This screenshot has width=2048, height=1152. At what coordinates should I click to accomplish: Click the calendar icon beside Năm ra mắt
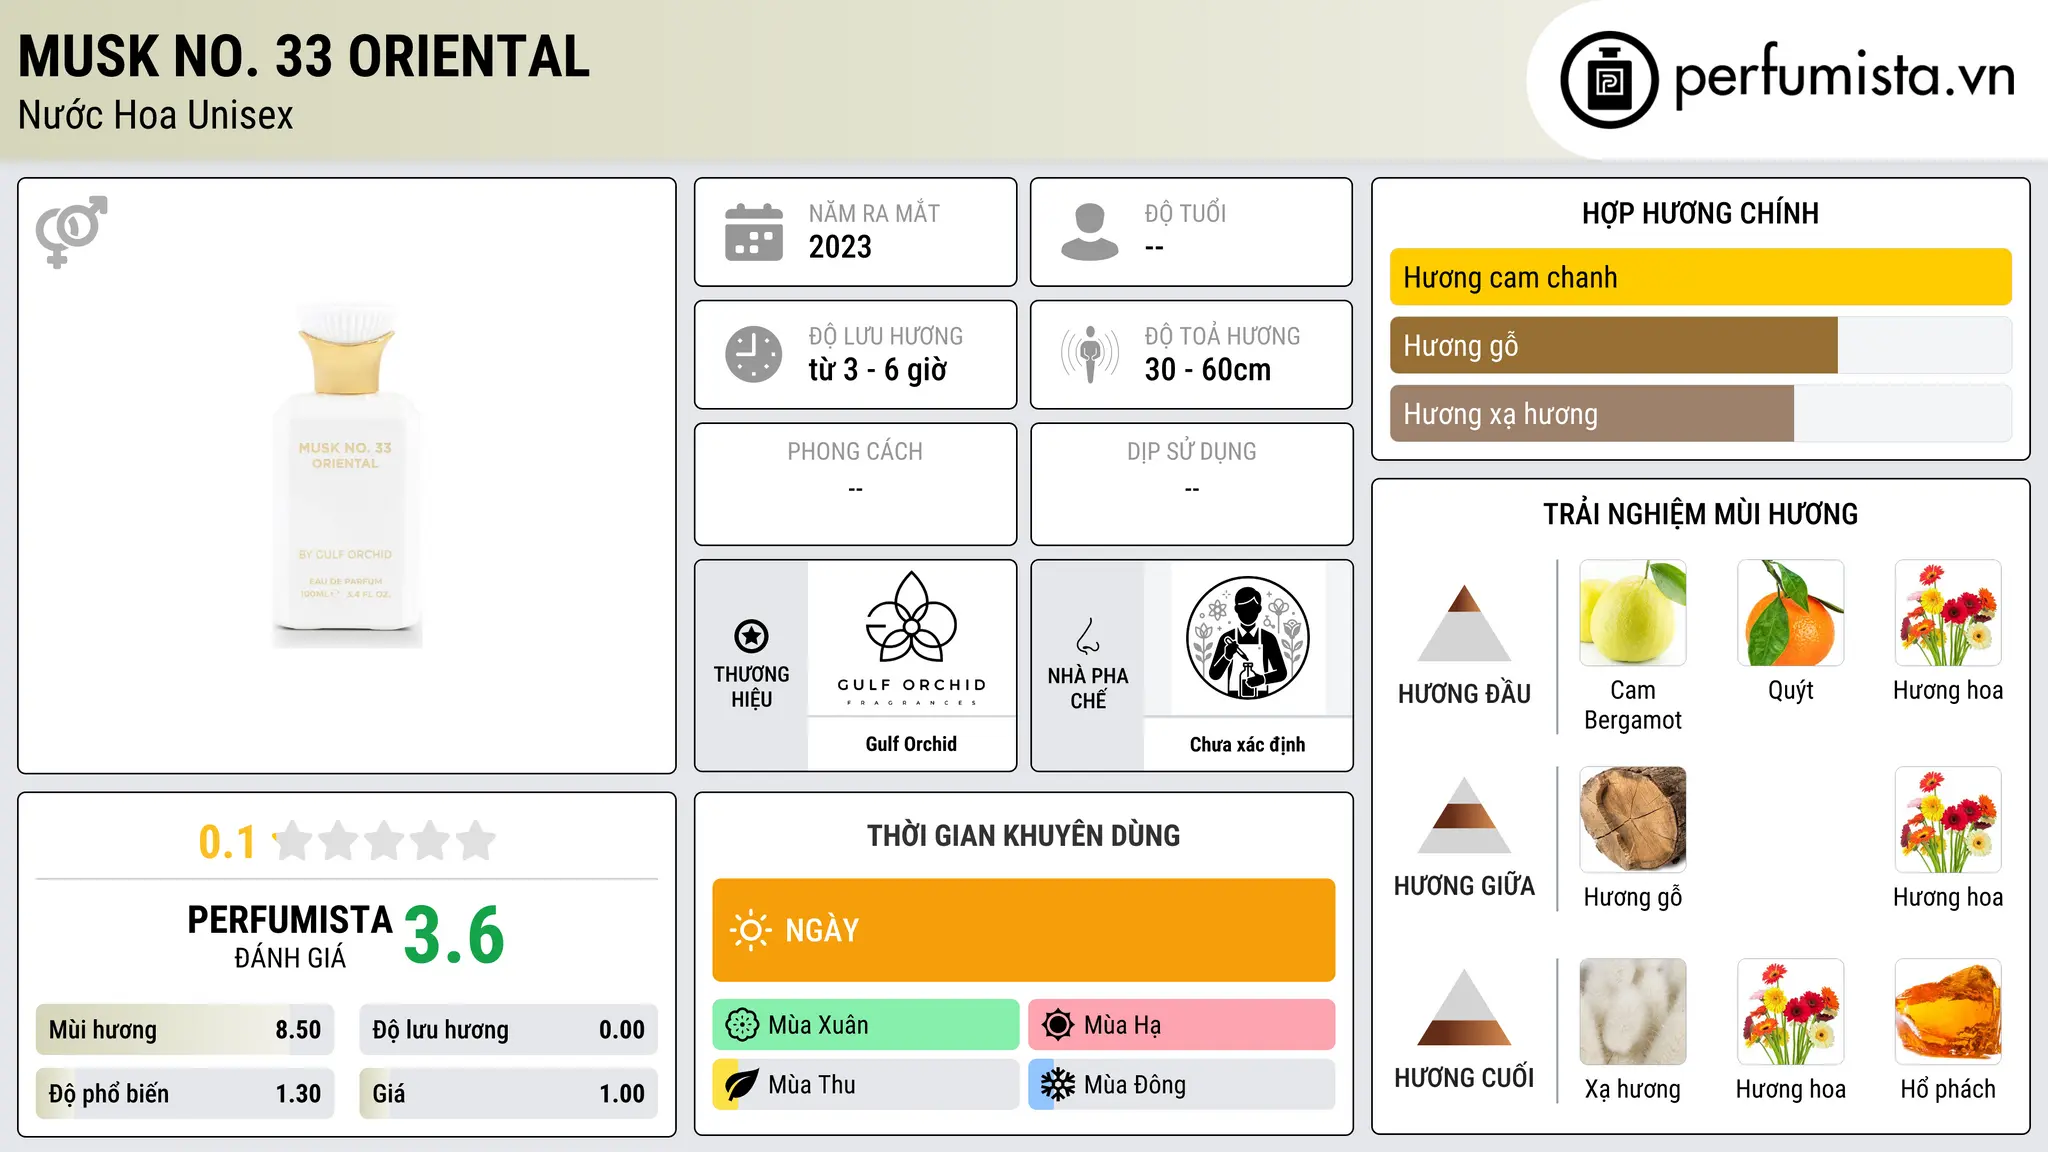[x=754, y=232]
